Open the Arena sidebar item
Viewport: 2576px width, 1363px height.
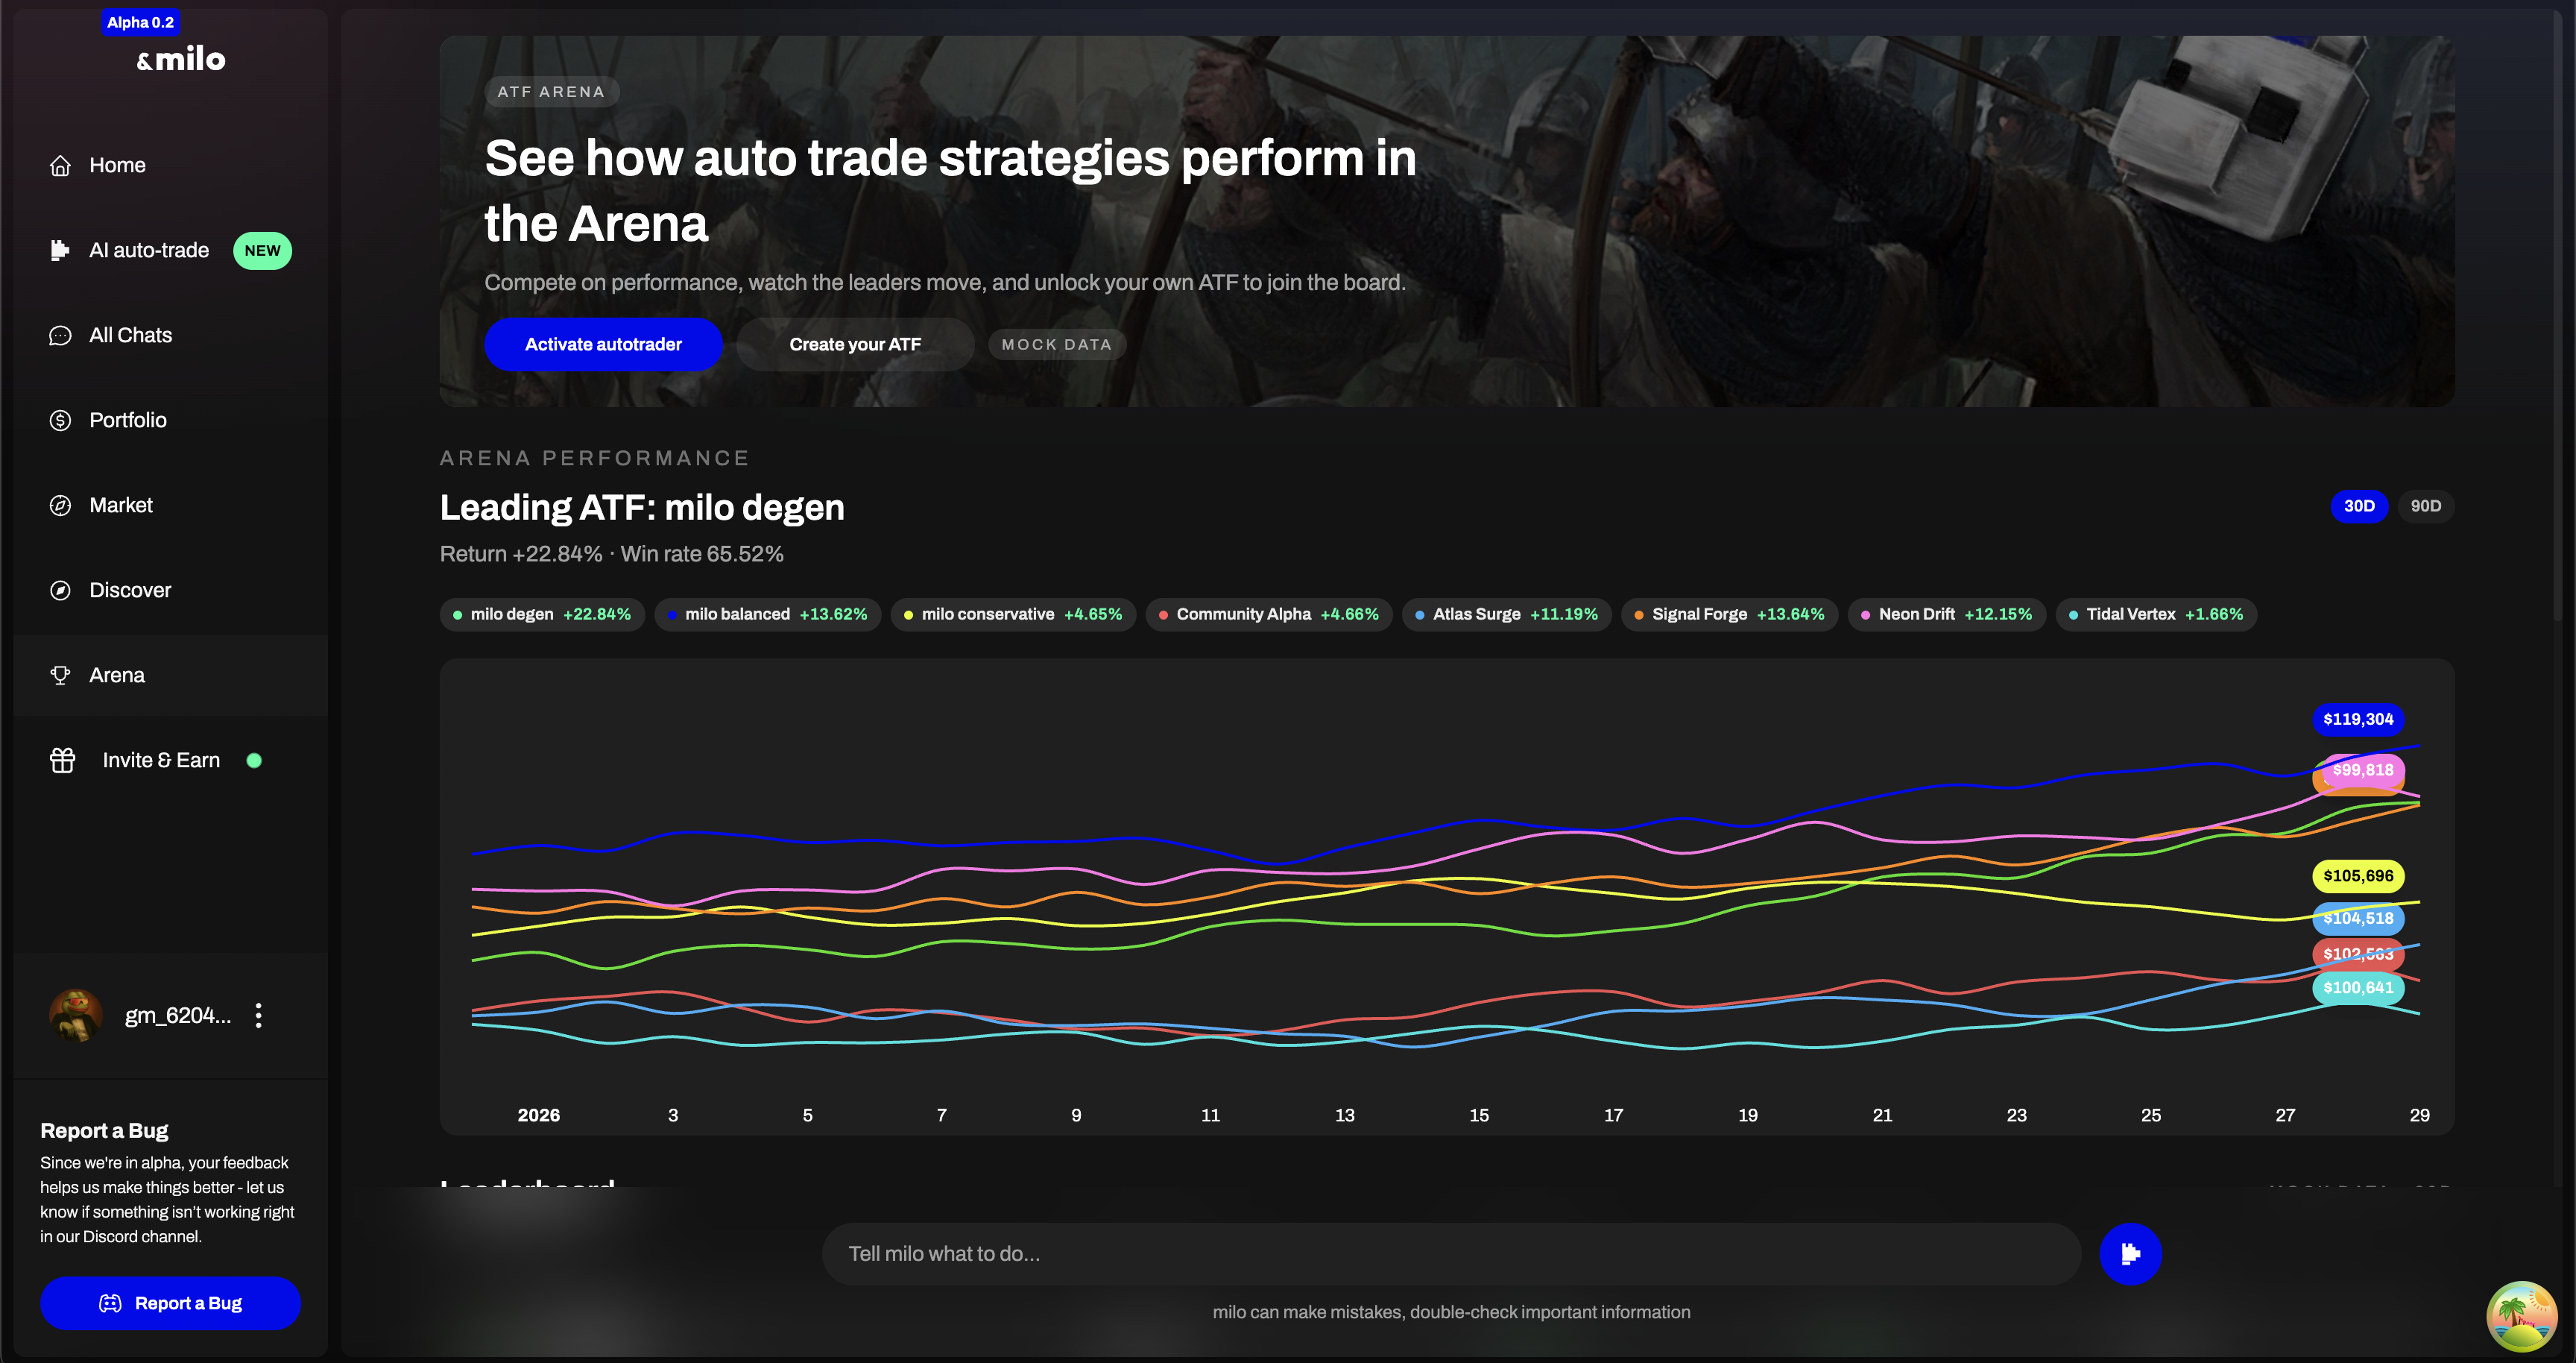117,675
